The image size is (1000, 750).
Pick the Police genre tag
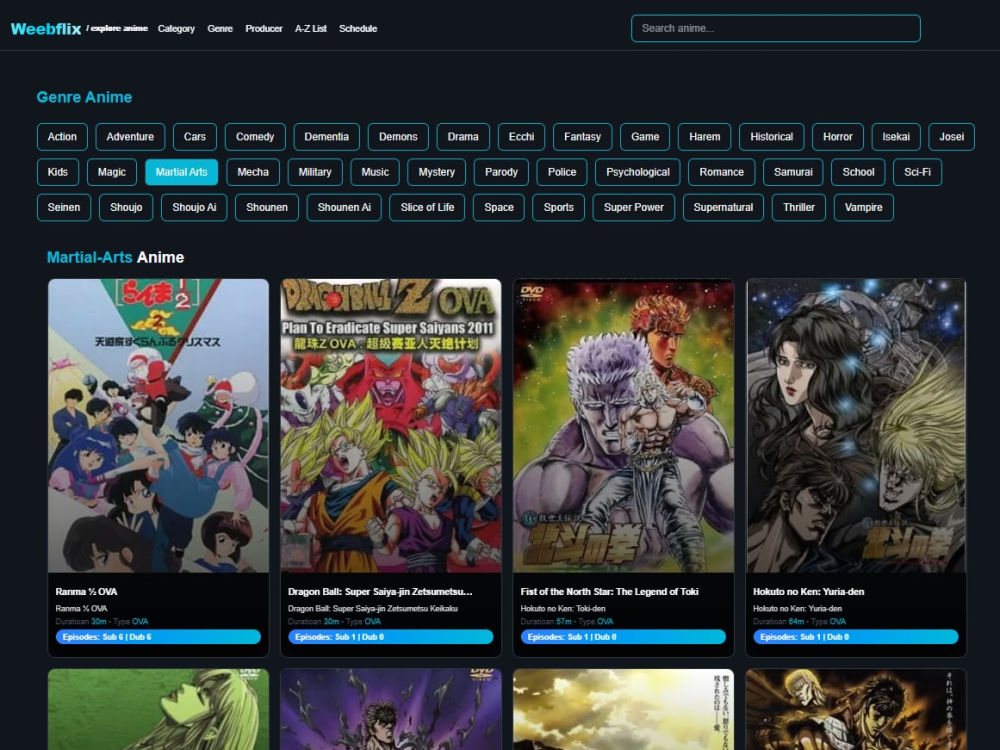click(562, 172)
